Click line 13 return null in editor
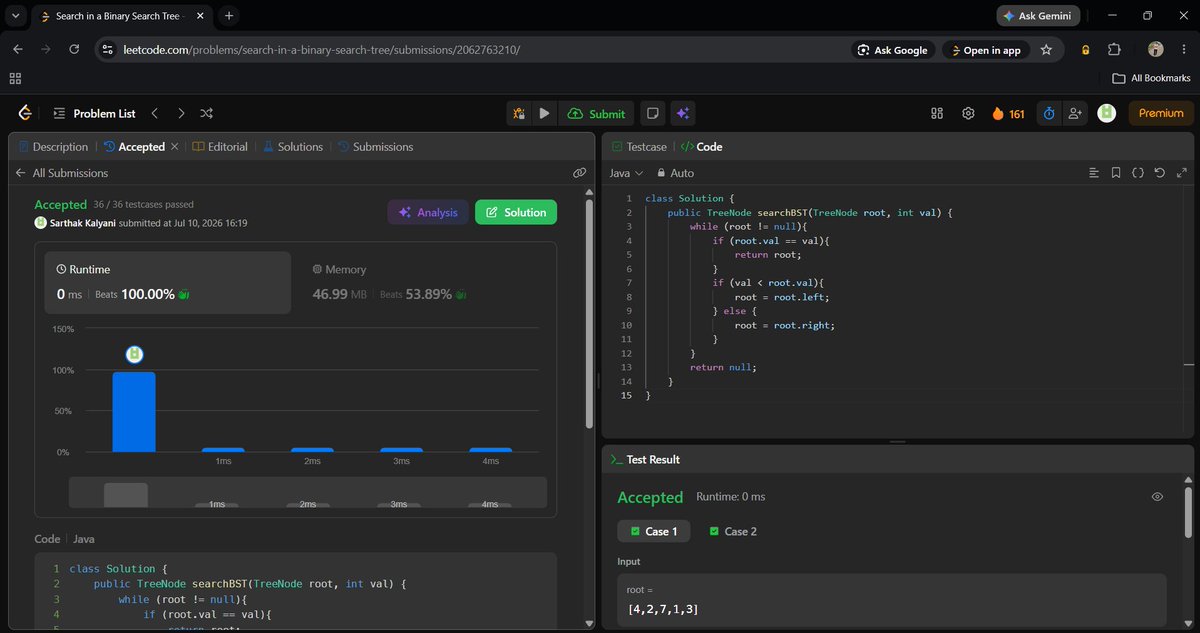 click(723, 367)
